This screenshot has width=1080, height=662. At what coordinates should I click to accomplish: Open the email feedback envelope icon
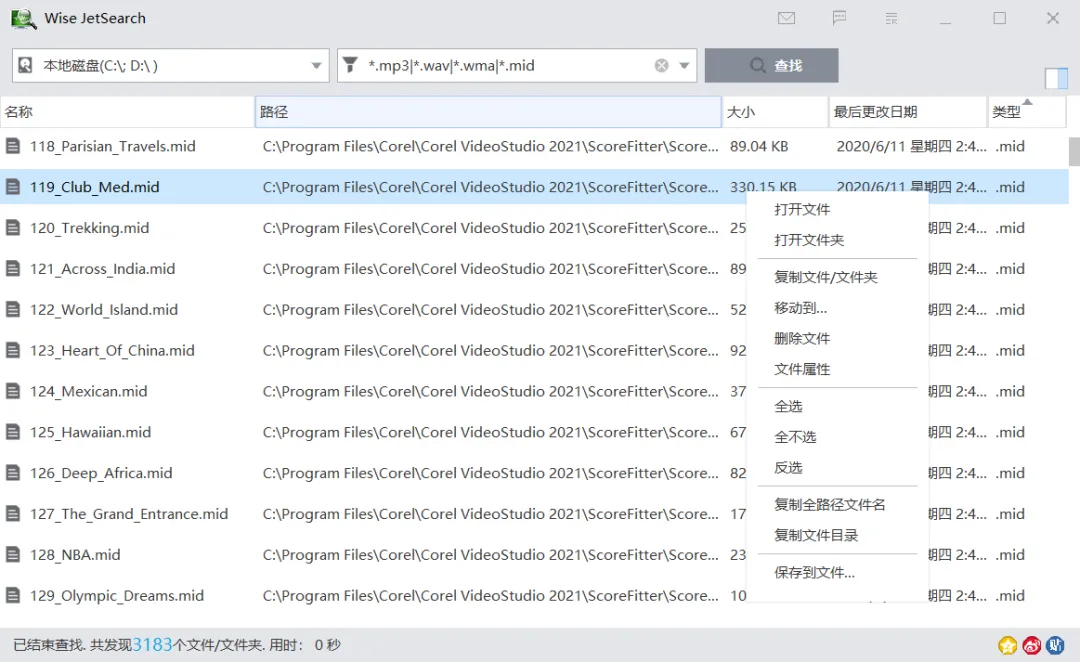(787, 19)
